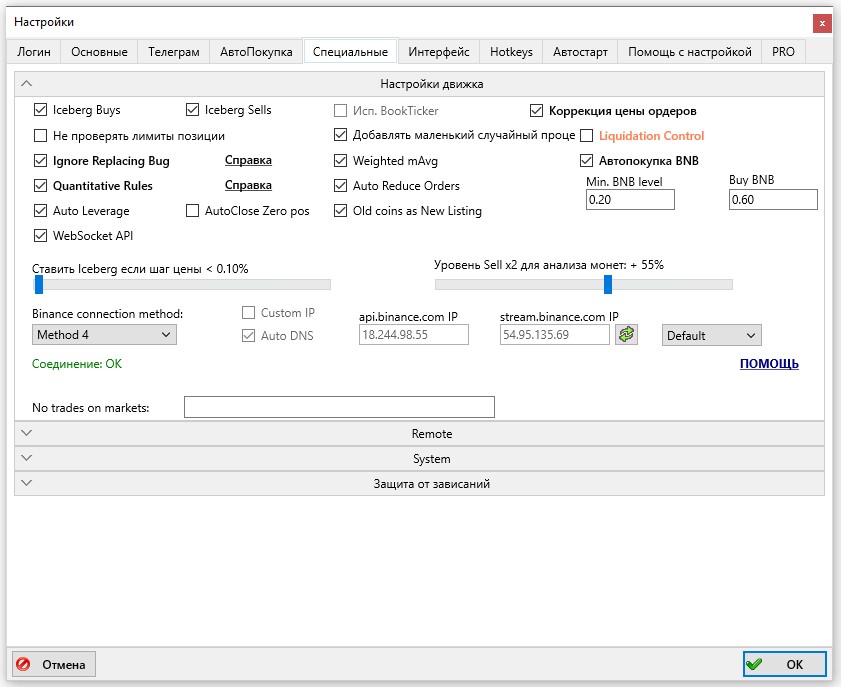841x687 pixels.
Task: Enable Liquidation Control checkbox
Action: 587,136
